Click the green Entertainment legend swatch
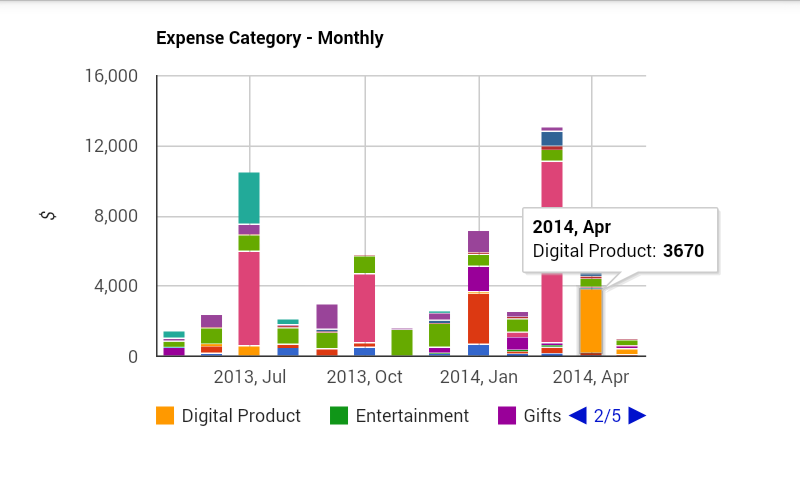The height and width of the screenshot is (480, 800). pos(339,416)
